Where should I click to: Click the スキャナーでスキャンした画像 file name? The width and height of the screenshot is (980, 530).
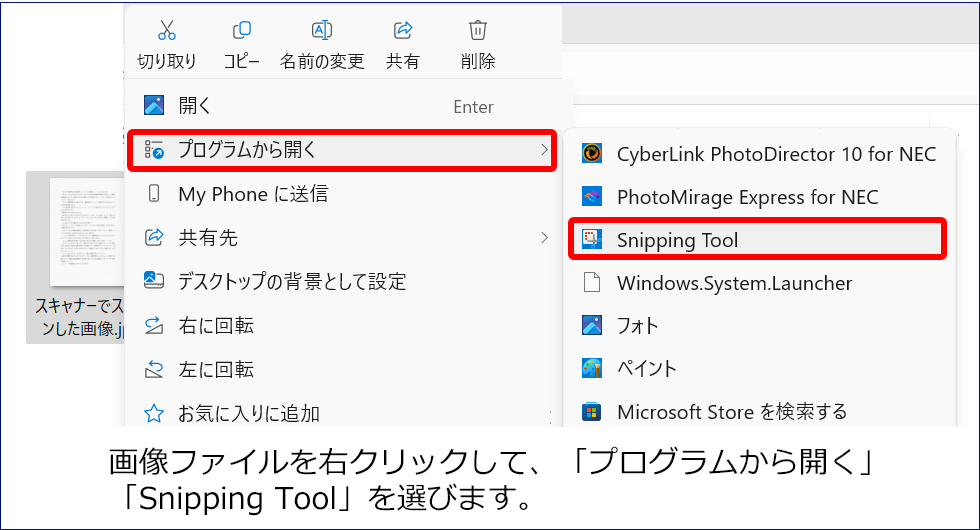80,317
